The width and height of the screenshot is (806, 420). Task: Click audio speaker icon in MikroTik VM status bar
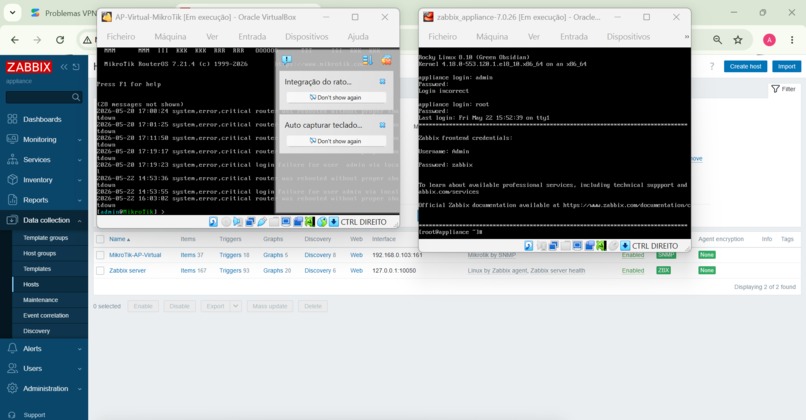(237, 222)
